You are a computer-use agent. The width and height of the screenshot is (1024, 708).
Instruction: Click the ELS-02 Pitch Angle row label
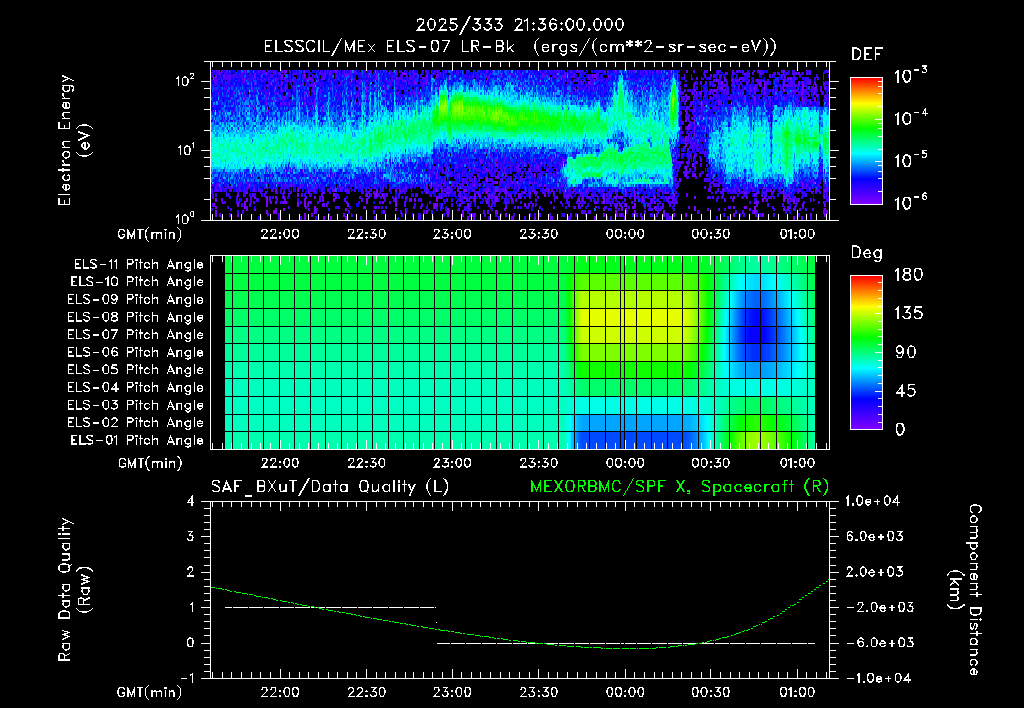[x=136, y=423]
